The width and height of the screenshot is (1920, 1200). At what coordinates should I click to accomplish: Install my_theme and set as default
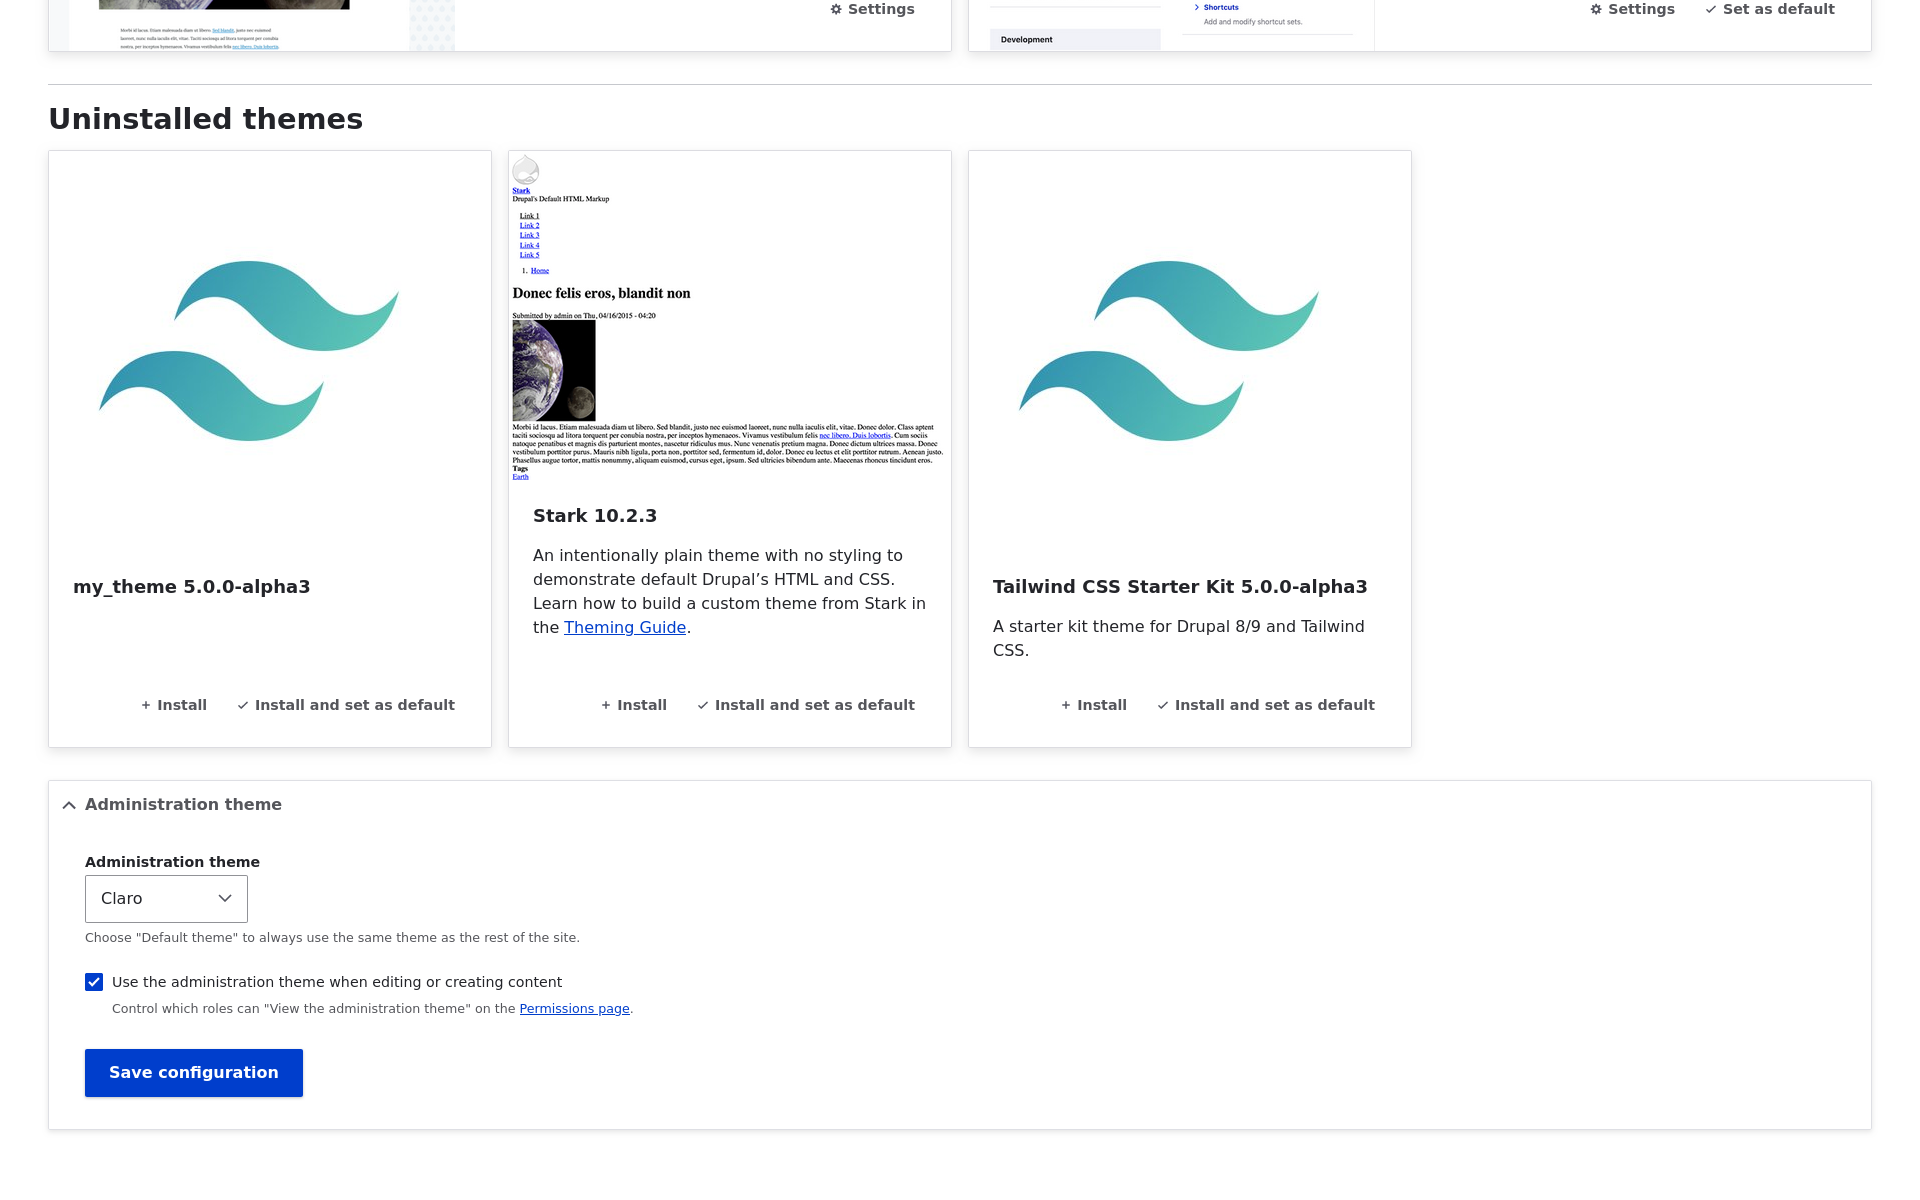tap(346, 705)
